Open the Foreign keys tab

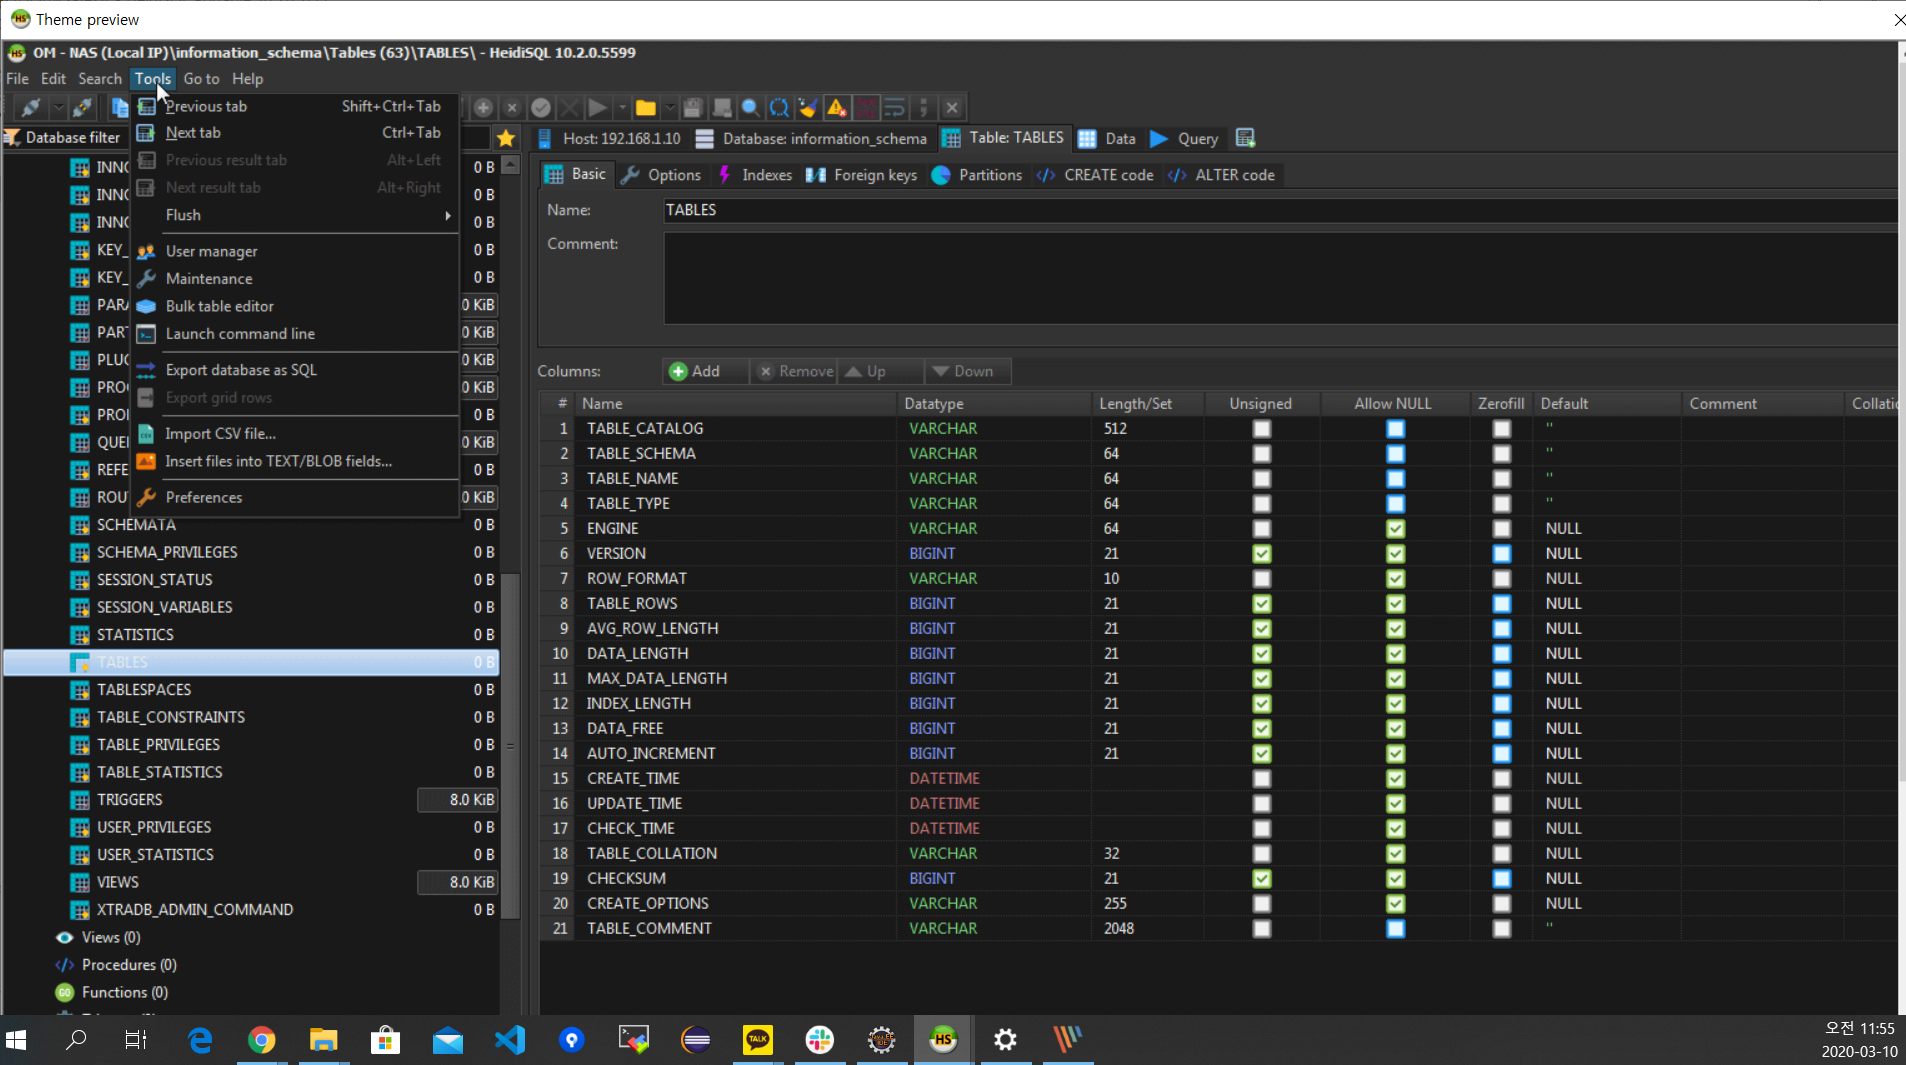861,175
